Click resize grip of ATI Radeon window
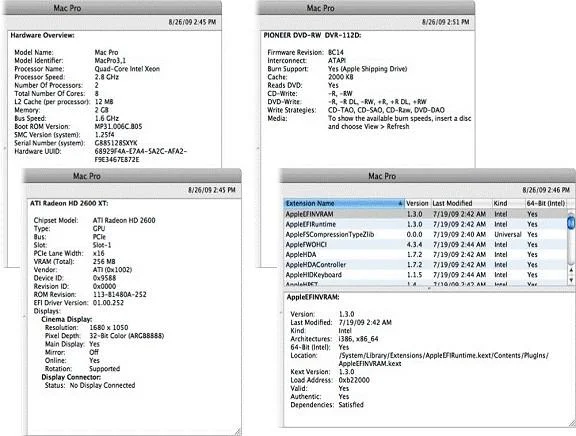576x436 pixels. (x=237, y=431)
